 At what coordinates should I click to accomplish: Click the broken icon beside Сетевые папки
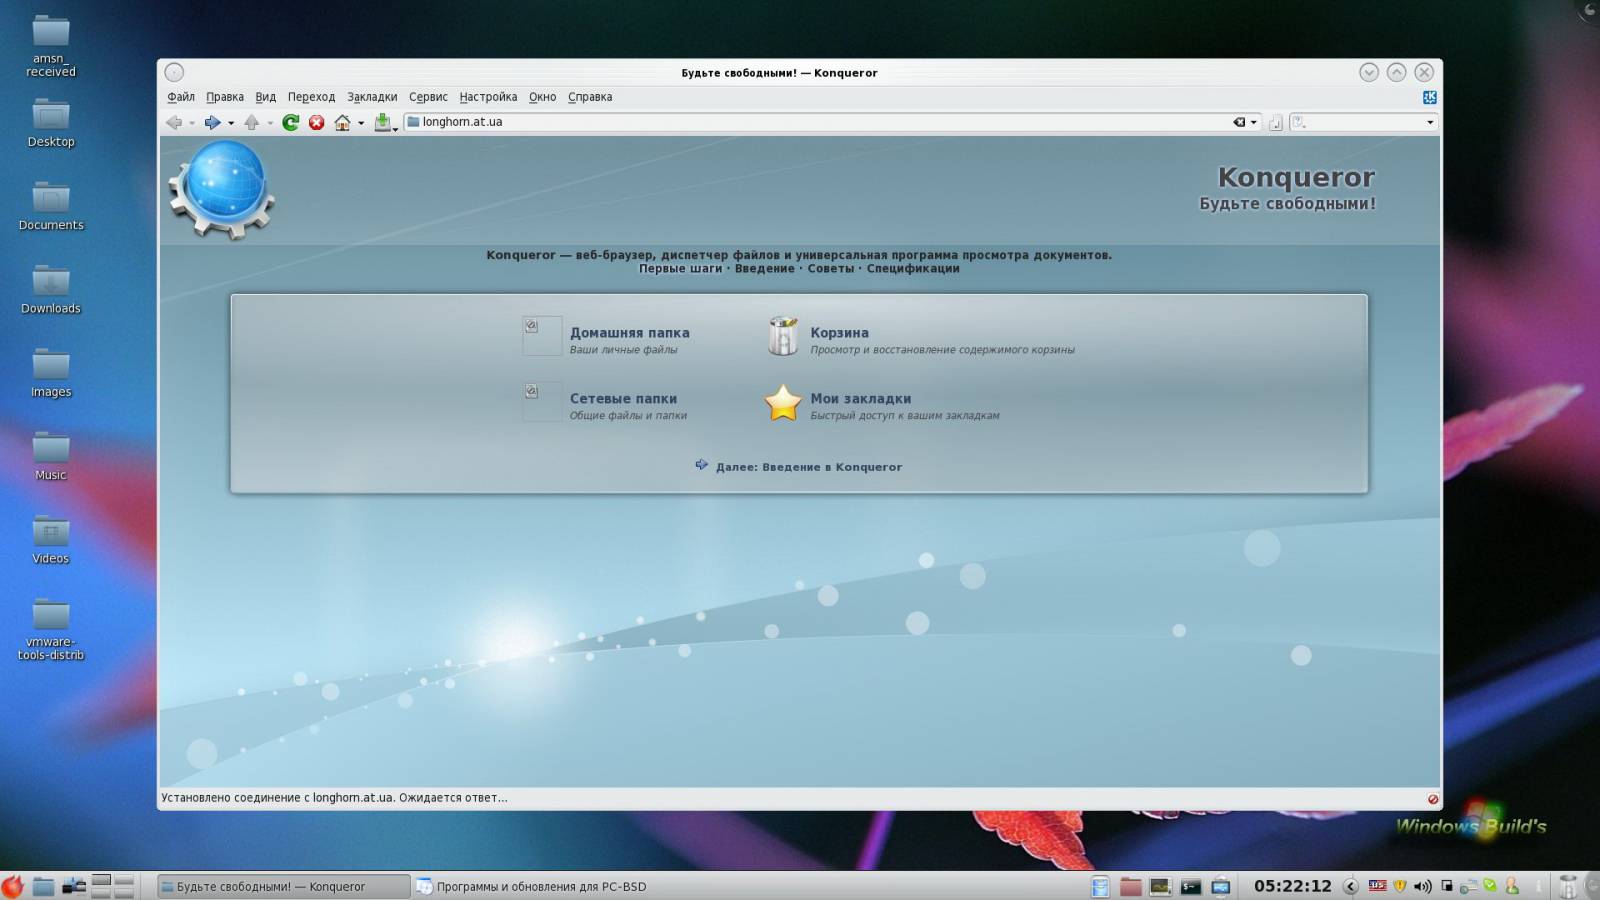point(542,402)
